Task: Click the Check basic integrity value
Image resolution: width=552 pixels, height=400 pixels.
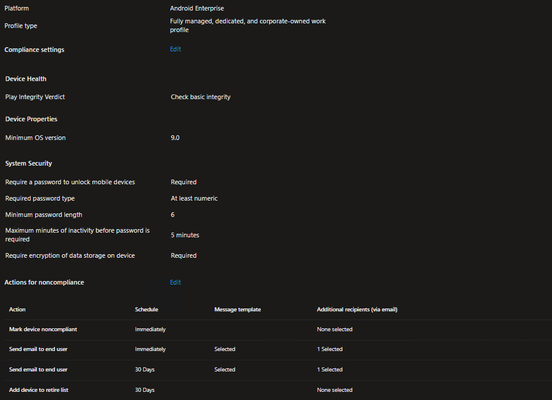Action: (x=201, y=97)
